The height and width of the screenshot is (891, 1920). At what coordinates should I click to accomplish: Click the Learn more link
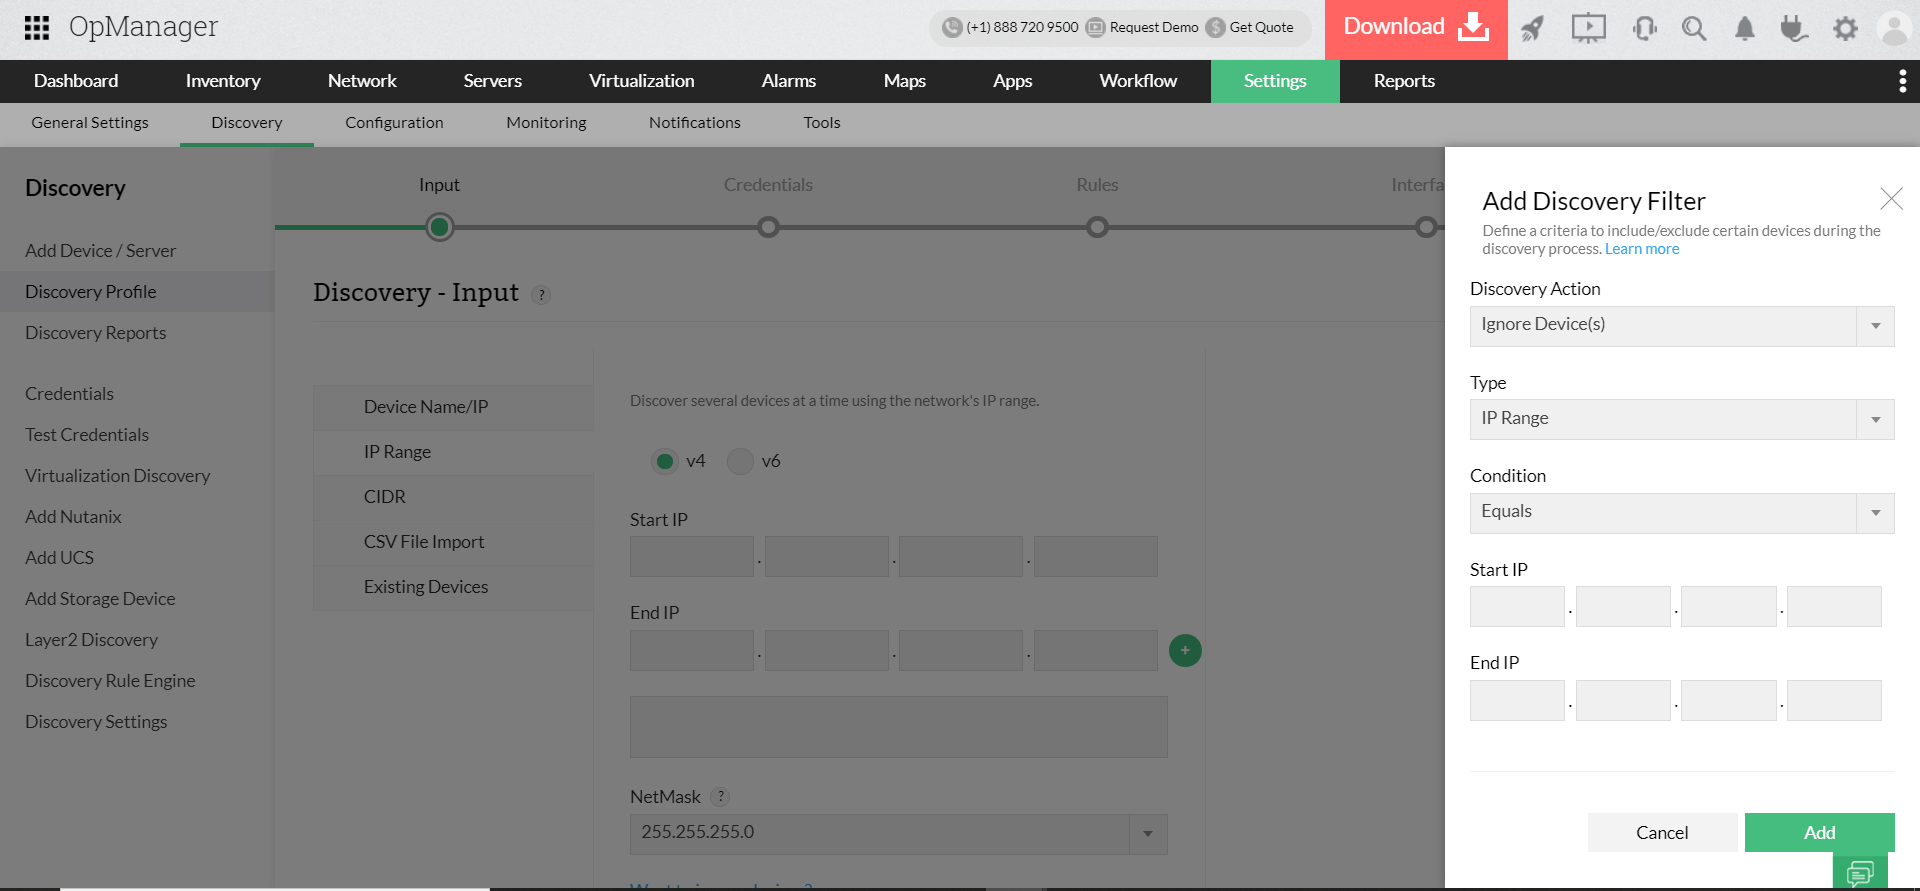[x=1642, y=249]
